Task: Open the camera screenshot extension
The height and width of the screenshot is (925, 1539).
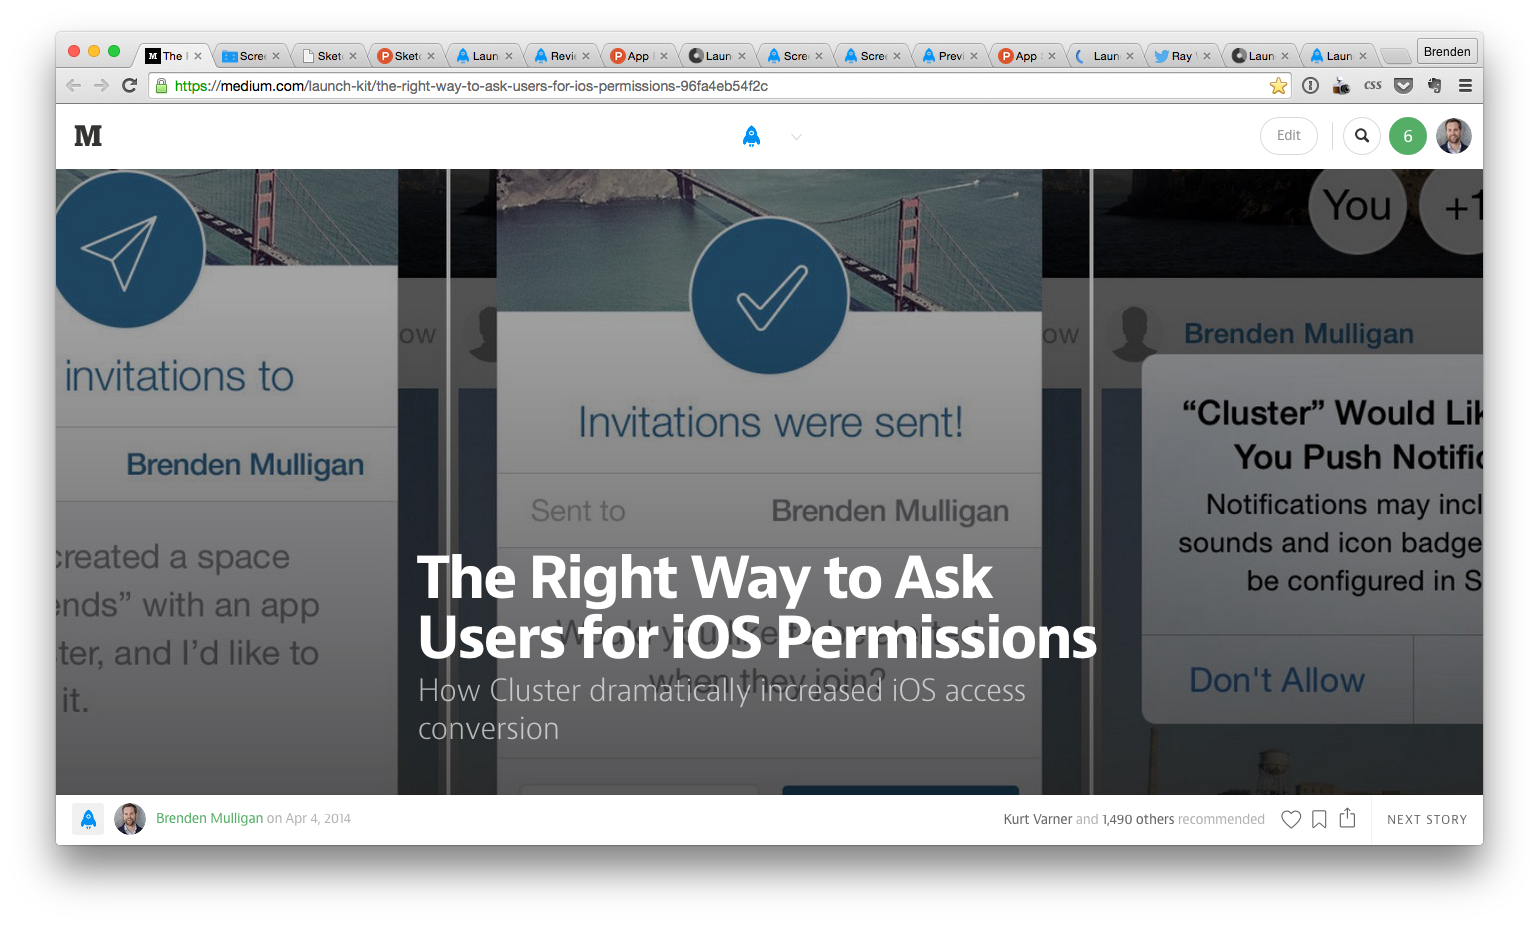Action: pos(1341,86)
